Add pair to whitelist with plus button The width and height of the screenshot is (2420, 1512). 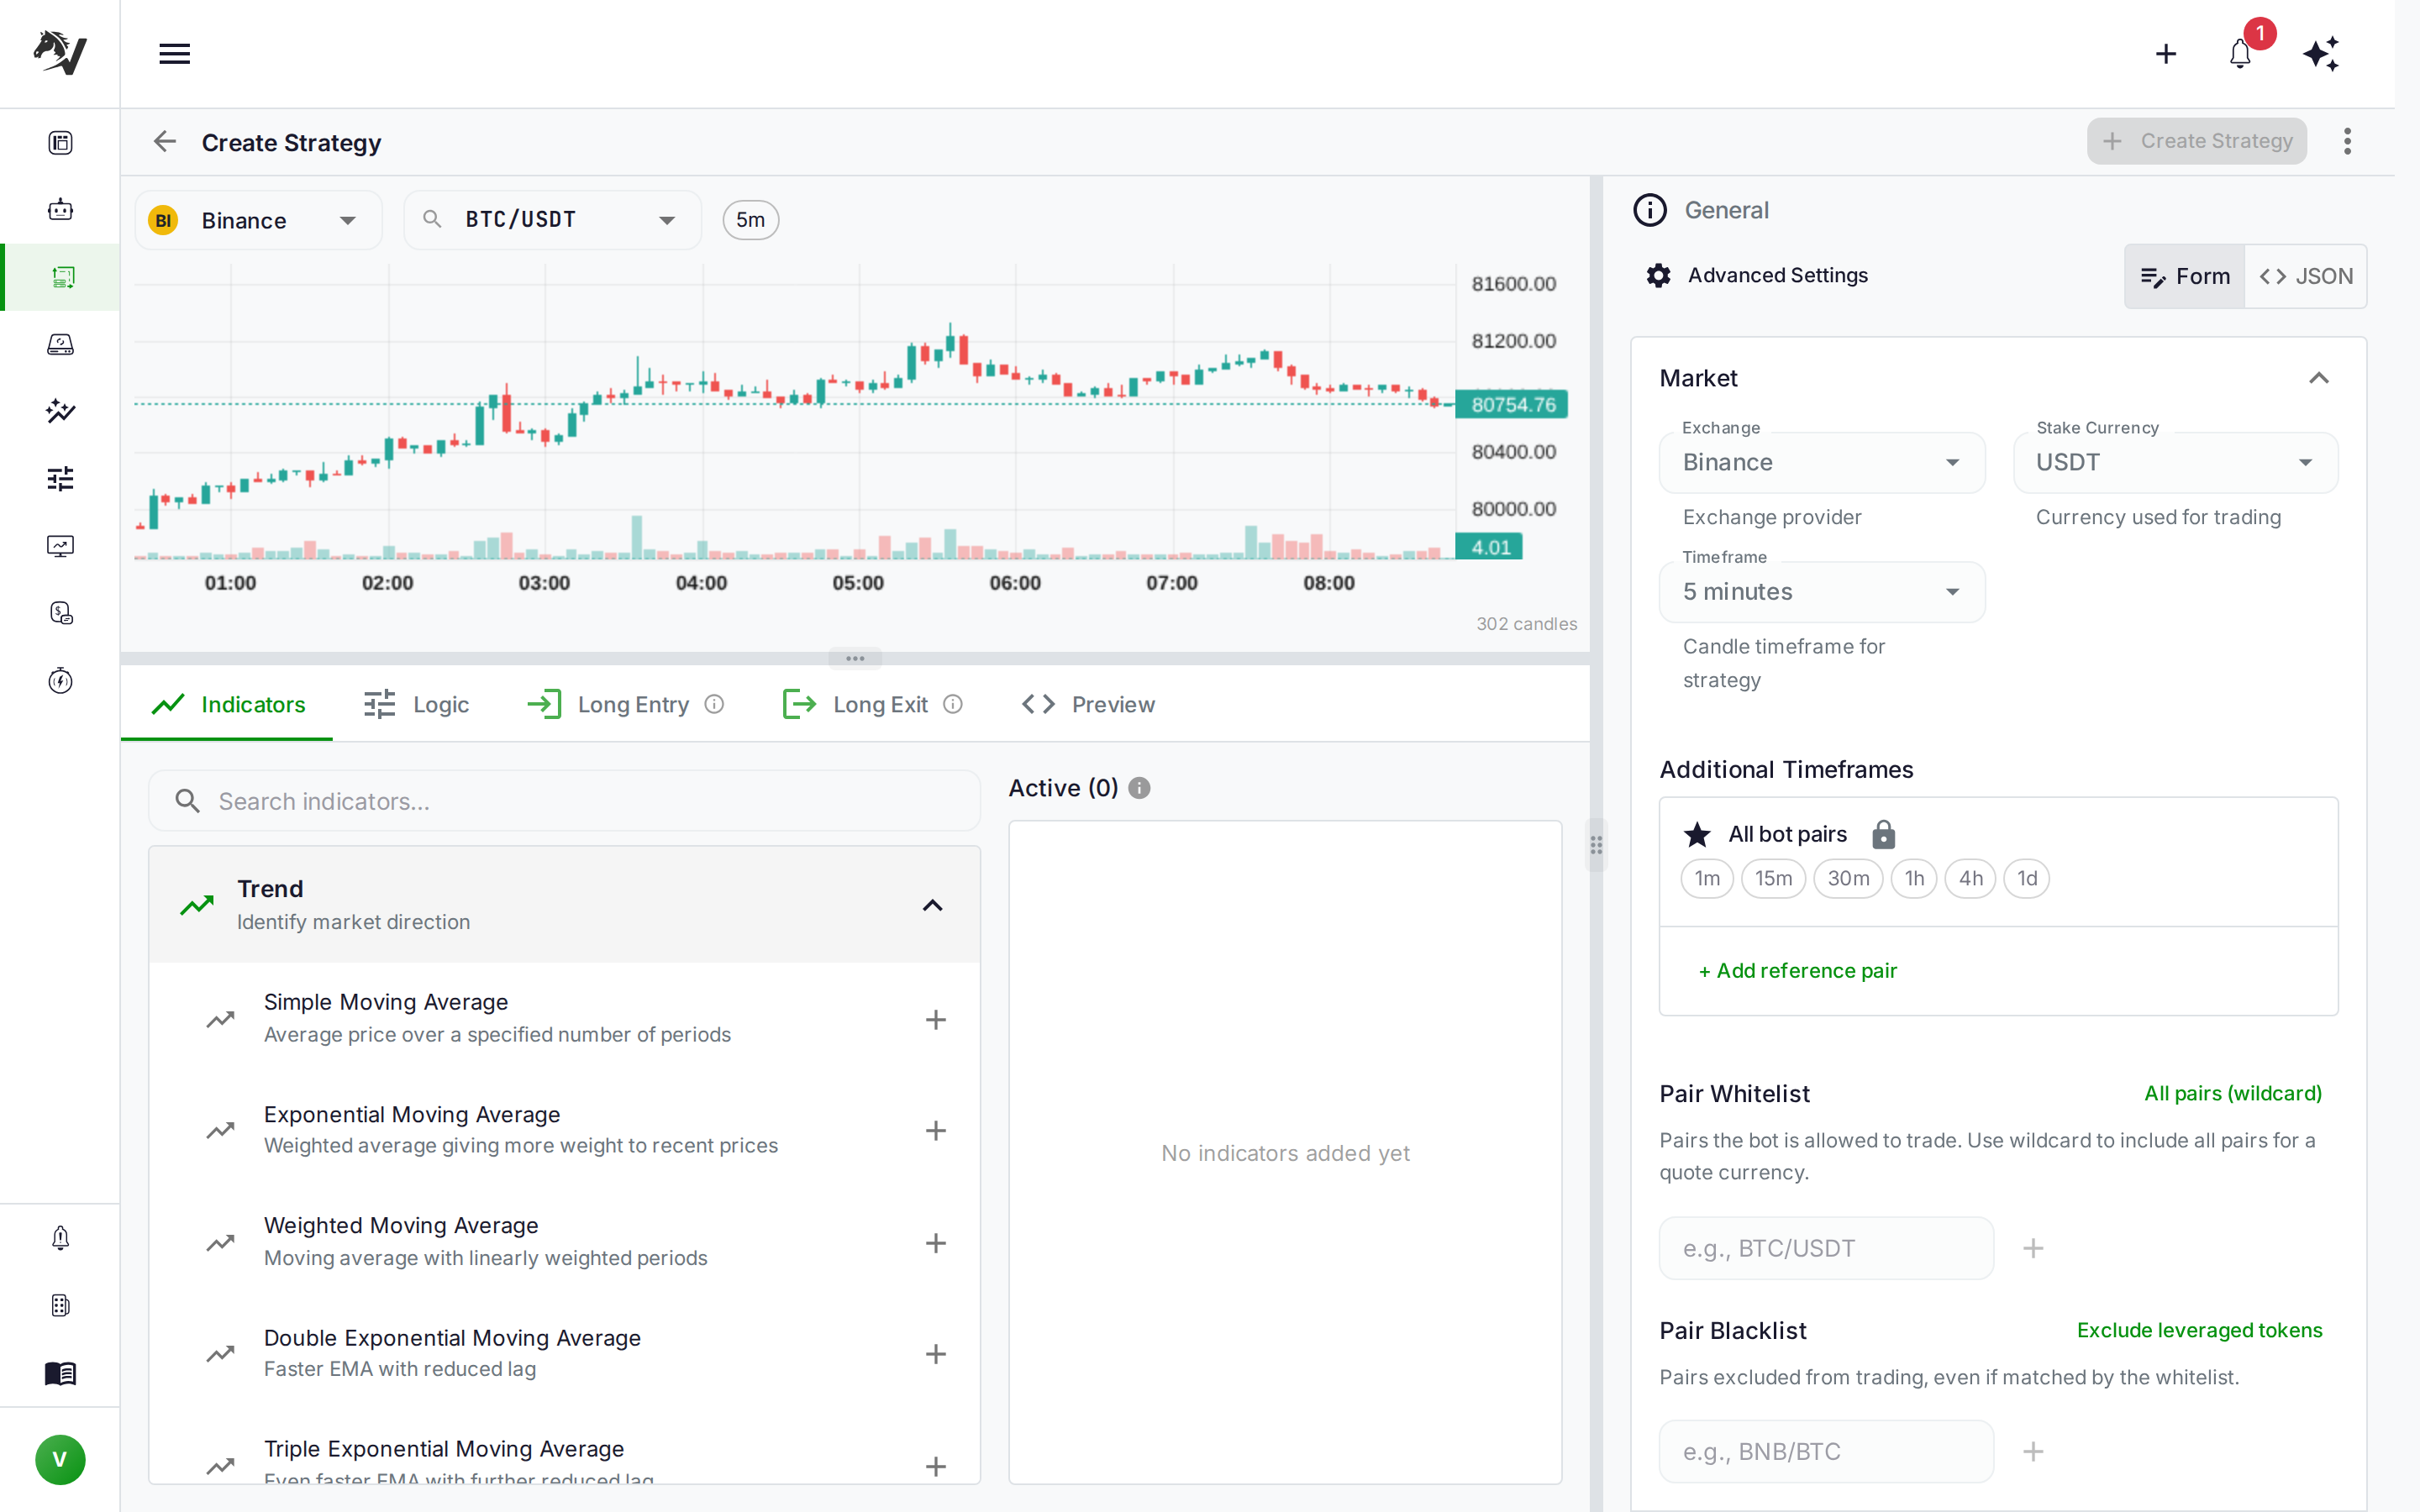point(2033,1248)
